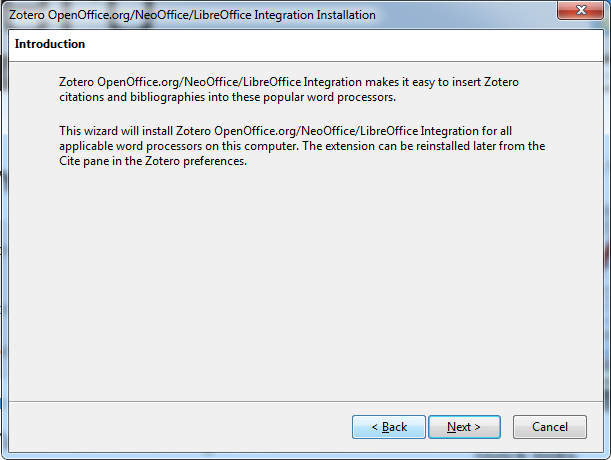Close the installer with the red X
Image resolution: width=611 pixels, height=460 pixels.
pos(581,10)
